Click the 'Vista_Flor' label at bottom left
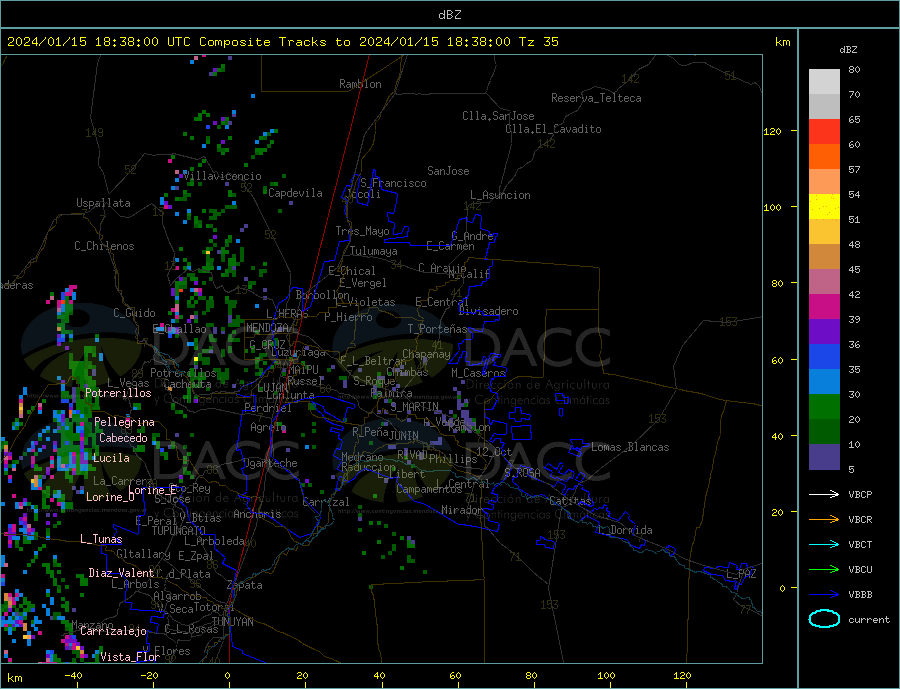This screenshot has width=900, height=689. coord(130,657)
